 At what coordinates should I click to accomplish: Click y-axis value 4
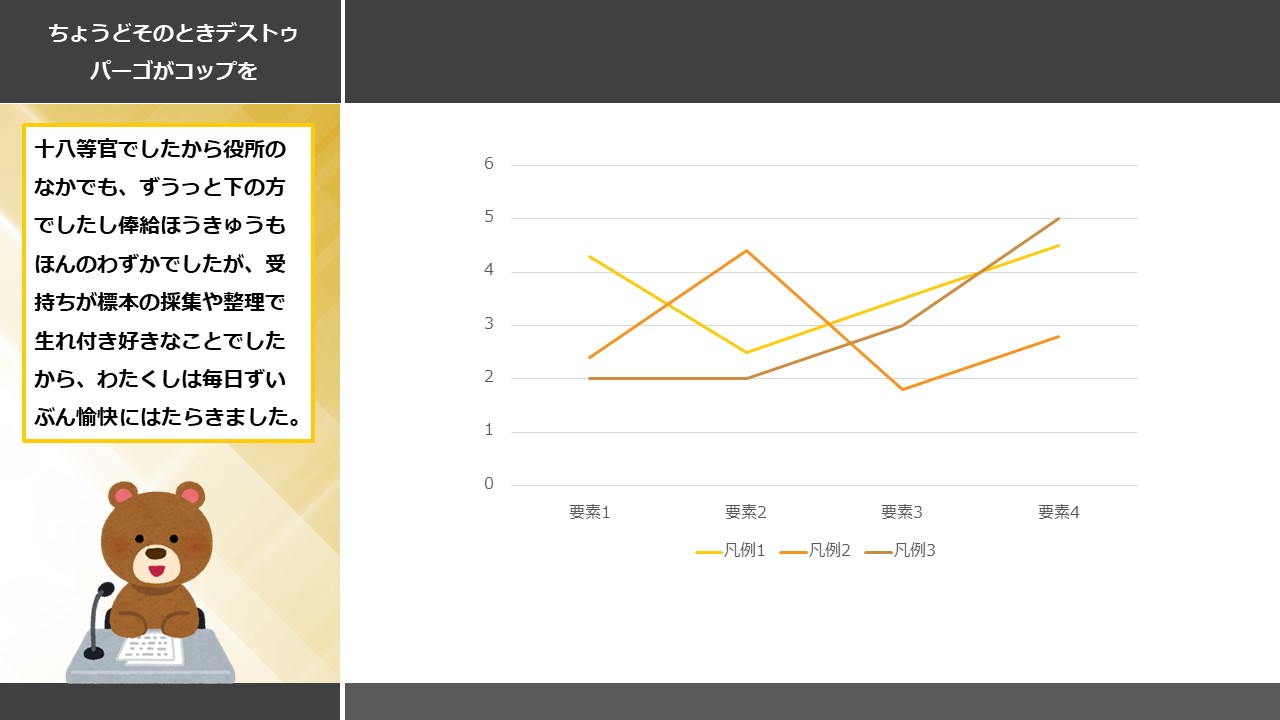point(489,271)
